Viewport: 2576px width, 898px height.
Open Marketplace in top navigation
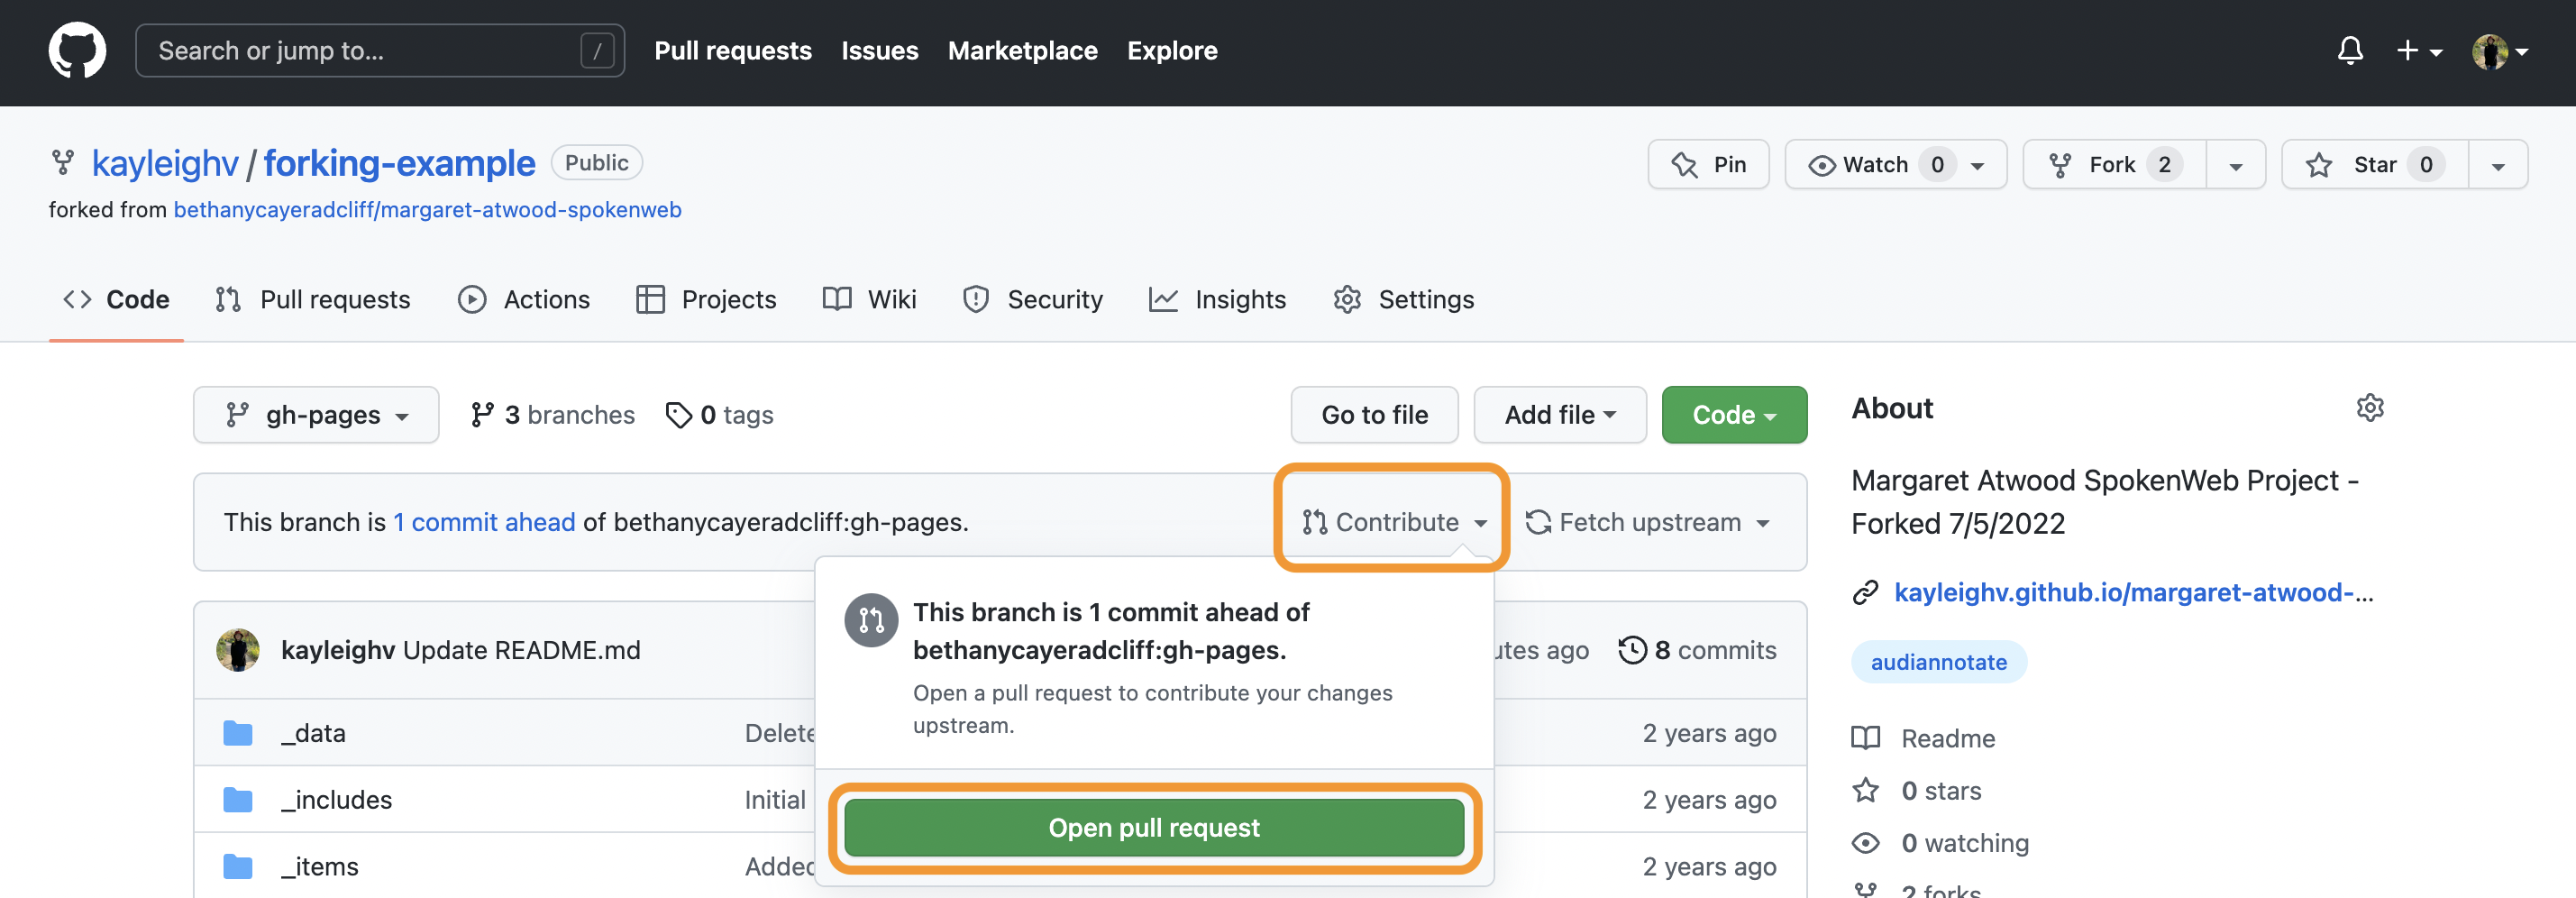[x=1023, y=50]
